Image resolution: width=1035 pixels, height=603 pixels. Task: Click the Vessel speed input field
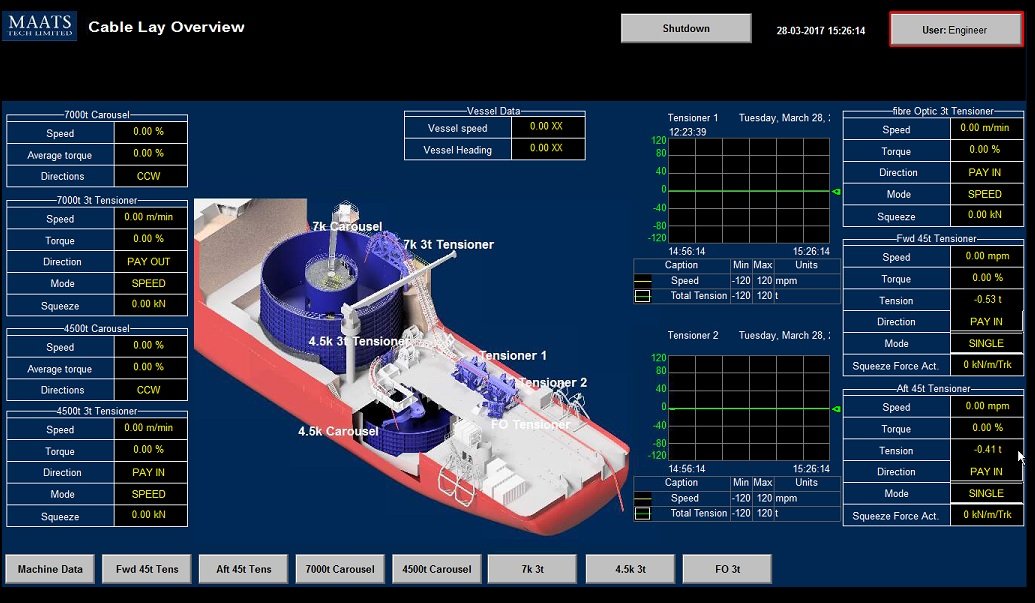(x=548, y=127)
